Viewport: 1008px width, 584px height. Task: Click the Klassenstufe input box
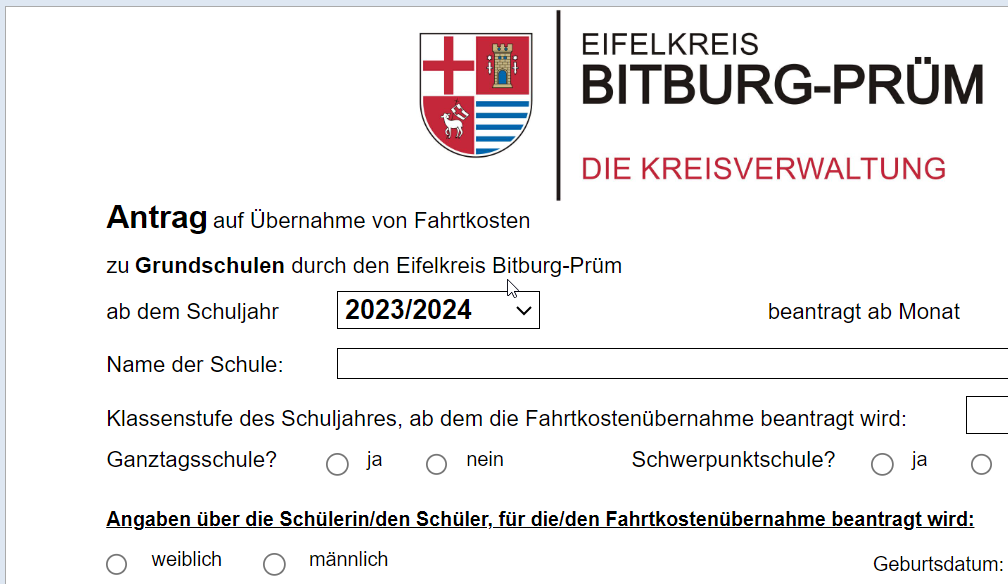point(987,415)
